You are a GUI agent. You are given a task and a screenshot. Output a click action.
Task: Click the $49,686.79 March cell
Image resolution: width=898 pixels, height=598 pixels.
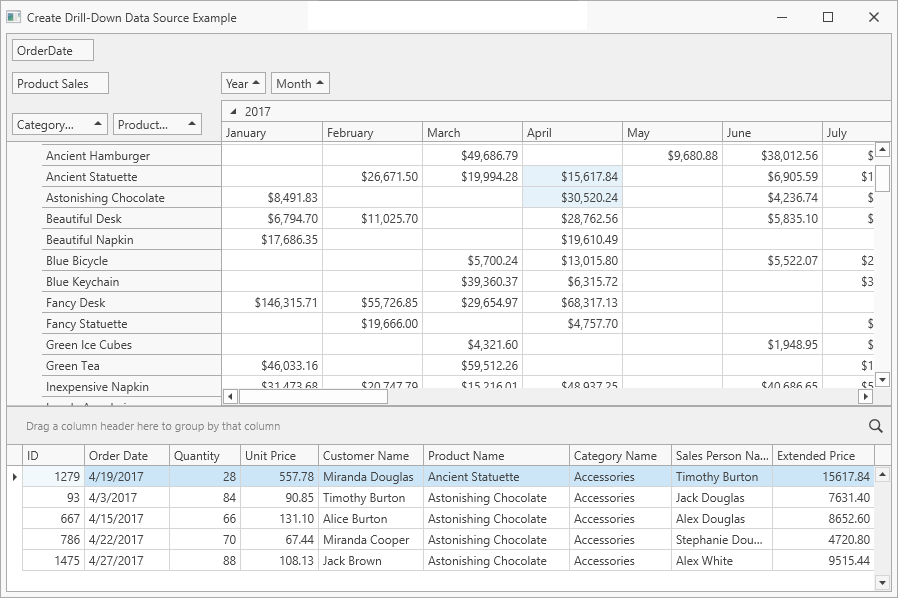(x=472, y=156)
